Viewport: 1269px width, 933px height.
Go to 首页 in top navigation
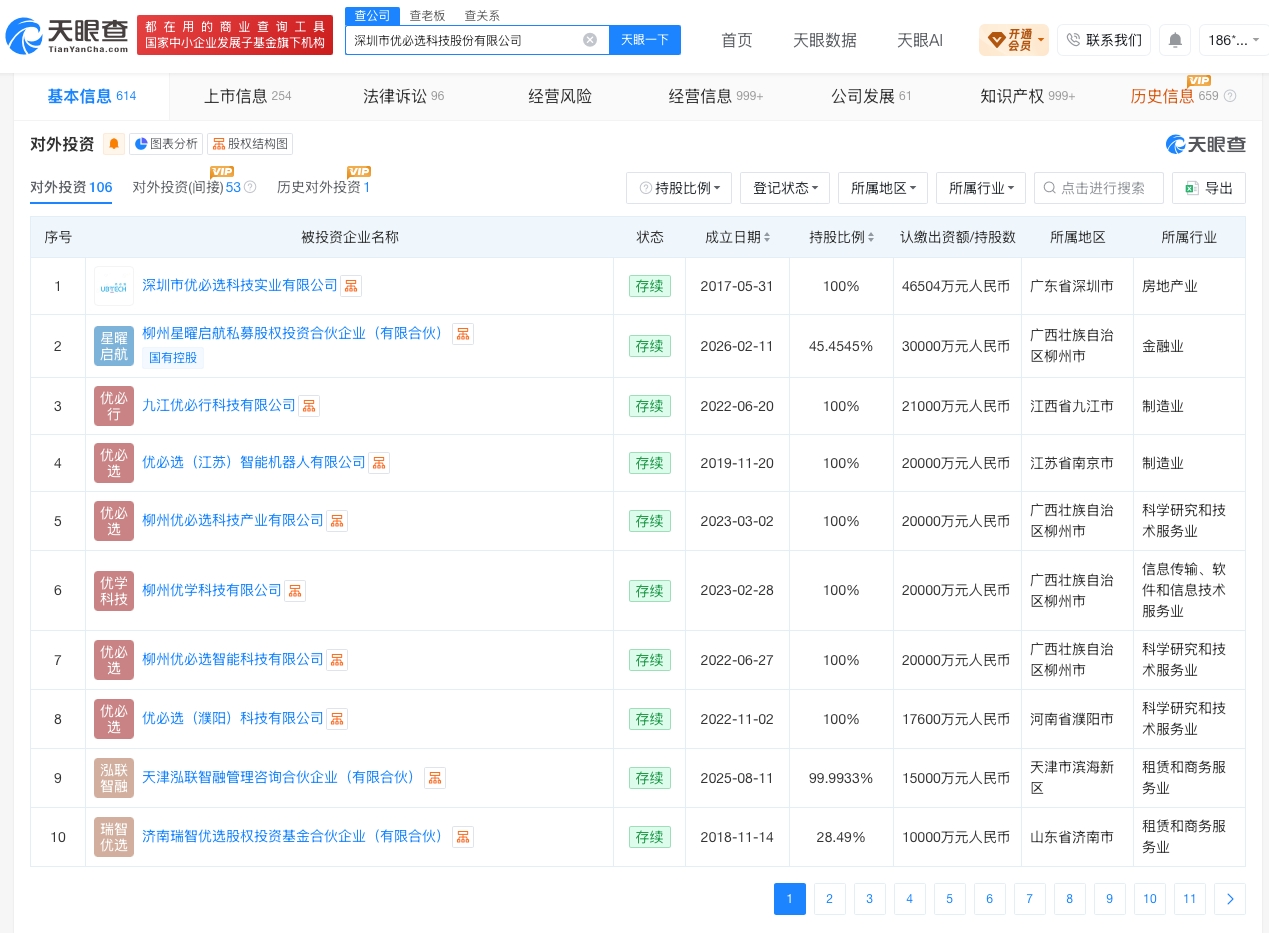pos(737,40)
